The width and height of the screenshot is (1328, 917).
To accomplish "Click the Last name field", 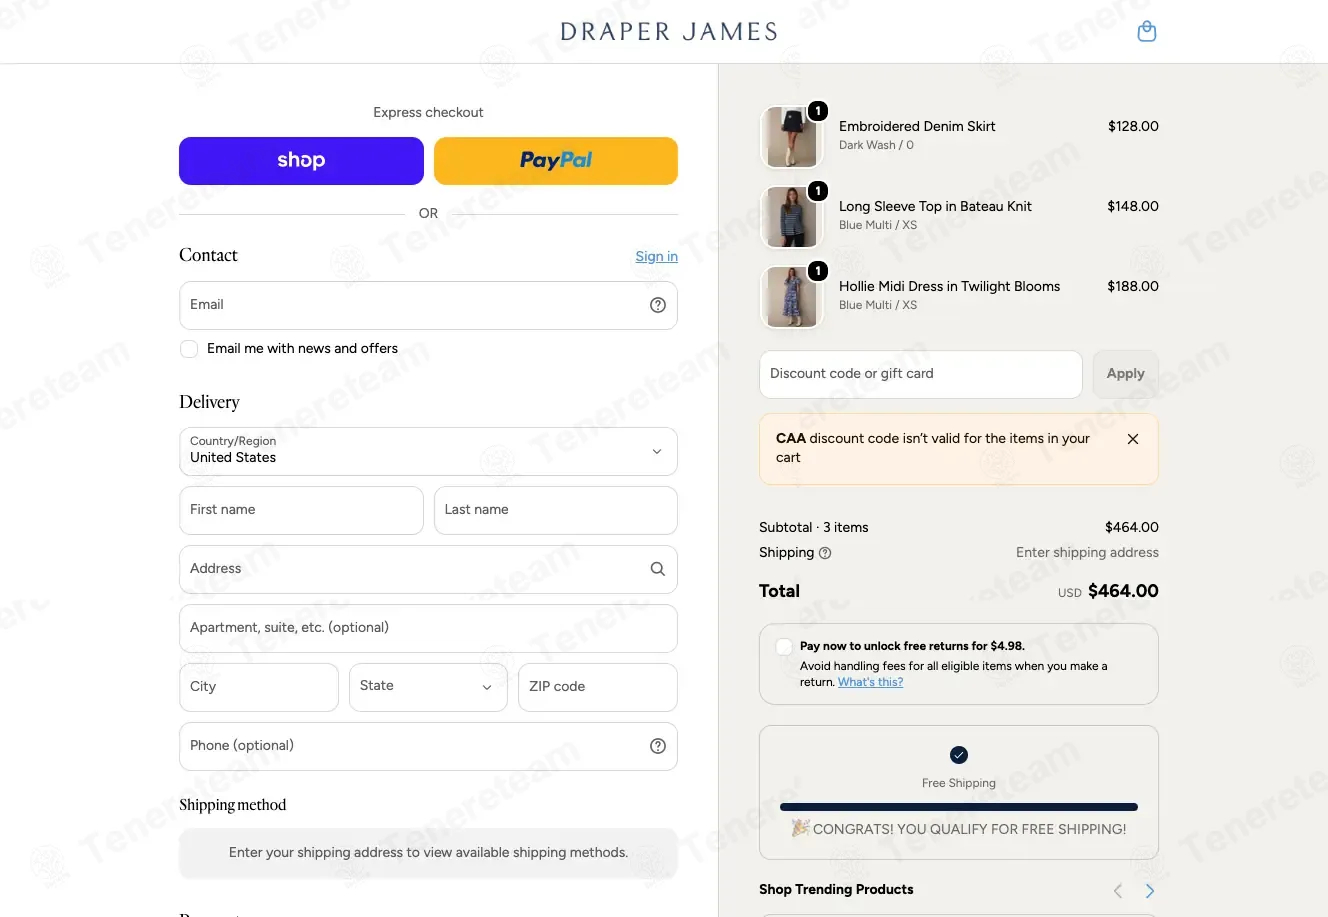I will (556, 510).
